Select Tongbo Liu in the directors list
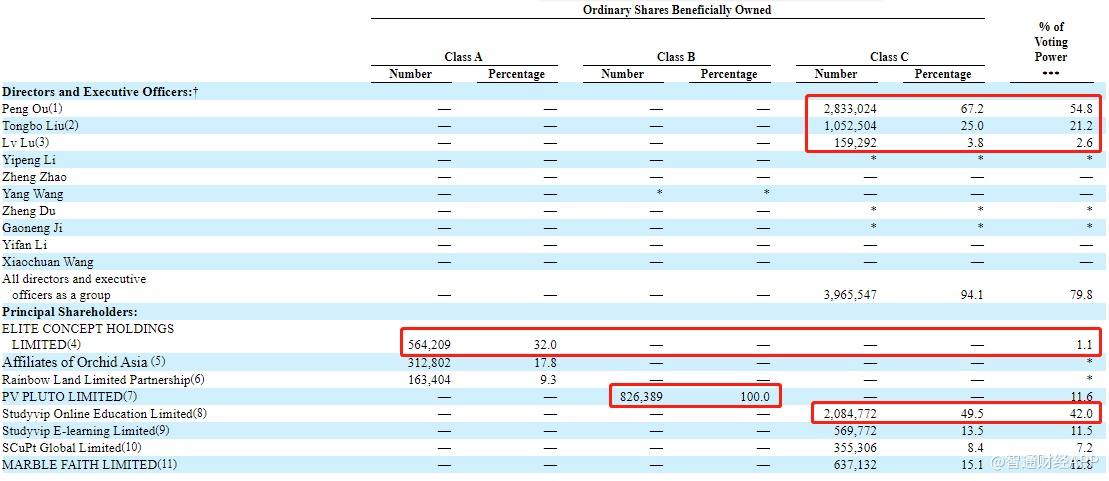Screen dimensions: 1109x481 (x=40, y=126)
